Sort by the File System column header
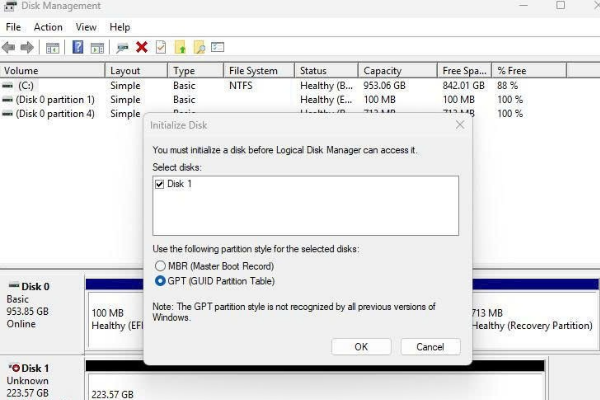Screen dimensions: 600x400 [259, 71]
